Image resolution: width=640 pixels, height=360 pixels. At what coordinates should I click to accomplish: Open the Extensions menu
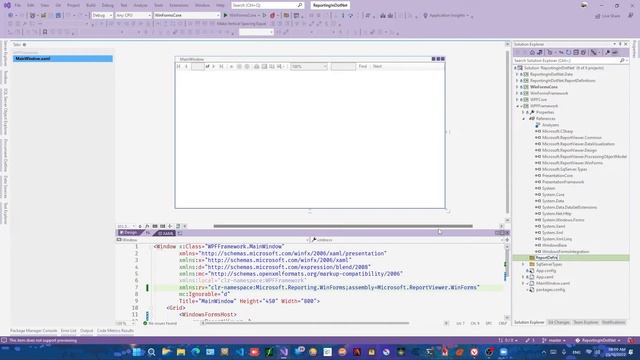tap(179, 5)
